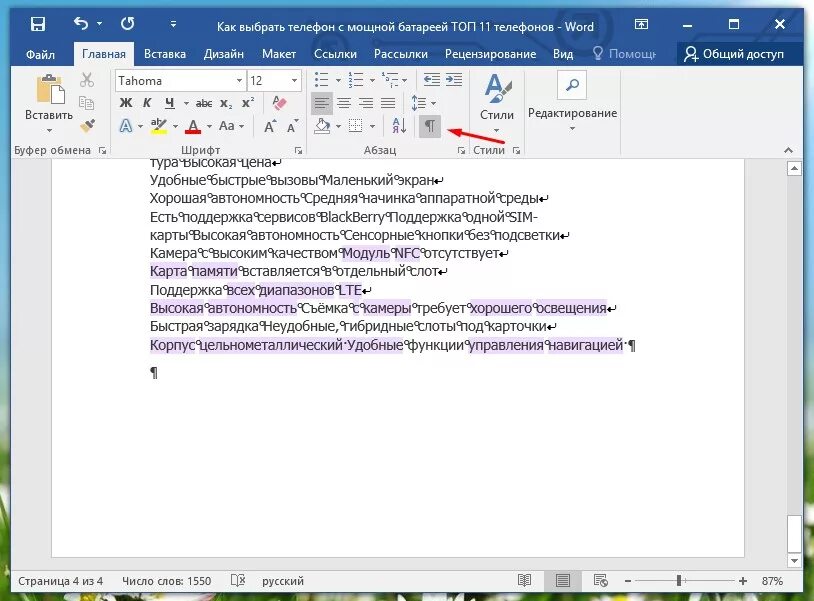The height and width of the screenshot is (601, 814).
Task: Align the text left
Action: coord(321,103)
